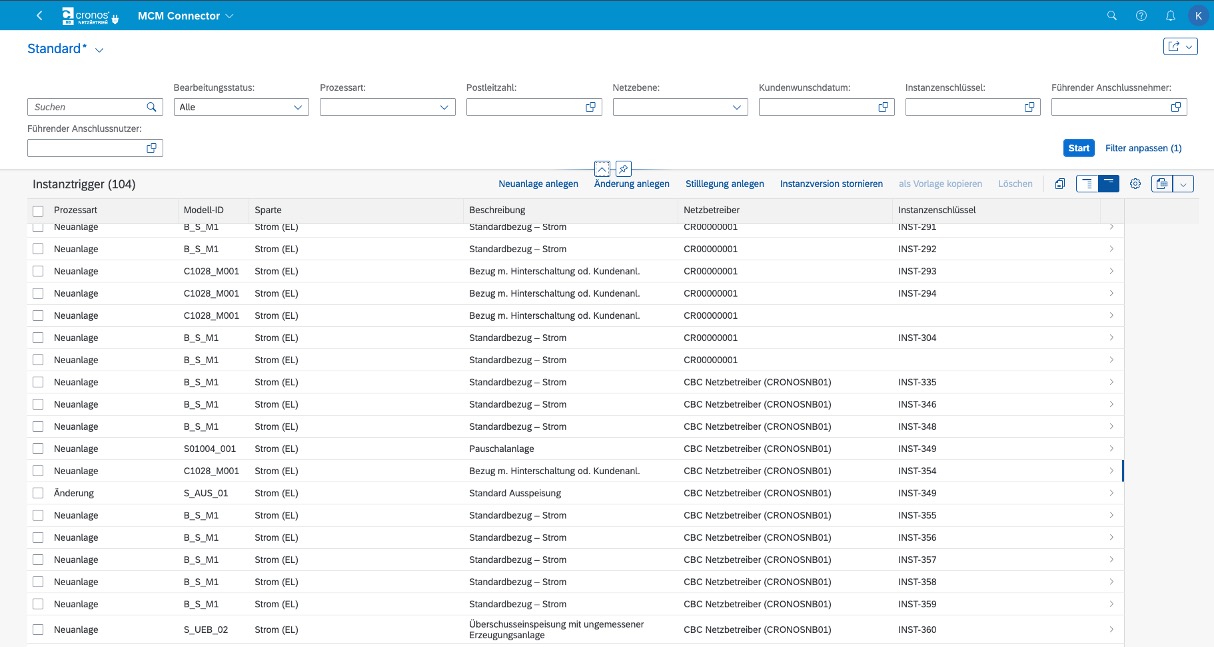The image size is (1214, 647).
Task: Click the Überschusseinspeisung description cell
Action: pyautogui.click(x=557, y=630)
